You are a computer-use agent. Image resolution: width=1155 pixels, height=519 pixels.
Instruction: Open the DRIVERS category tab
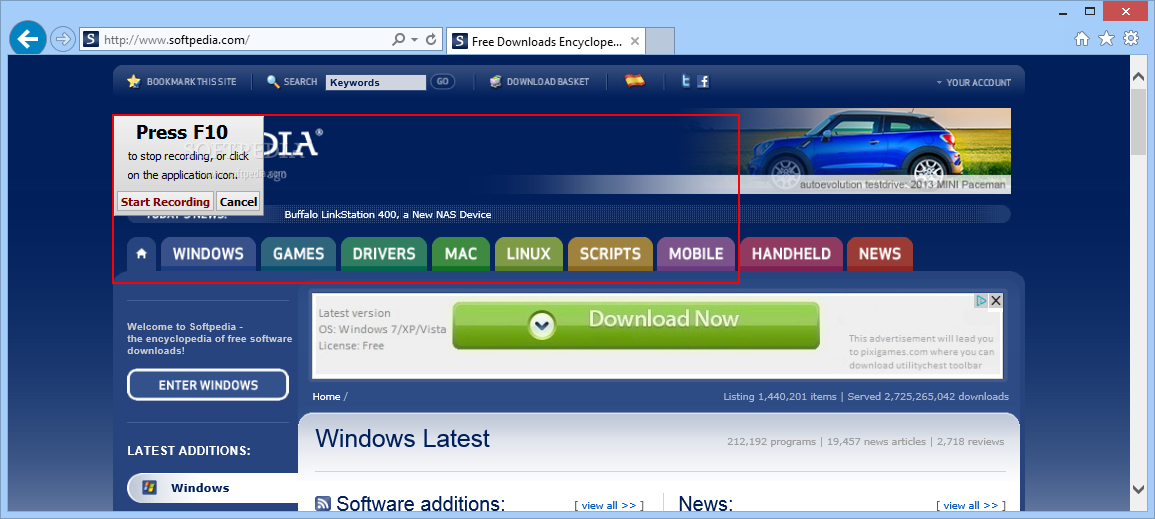click(384, 254)
